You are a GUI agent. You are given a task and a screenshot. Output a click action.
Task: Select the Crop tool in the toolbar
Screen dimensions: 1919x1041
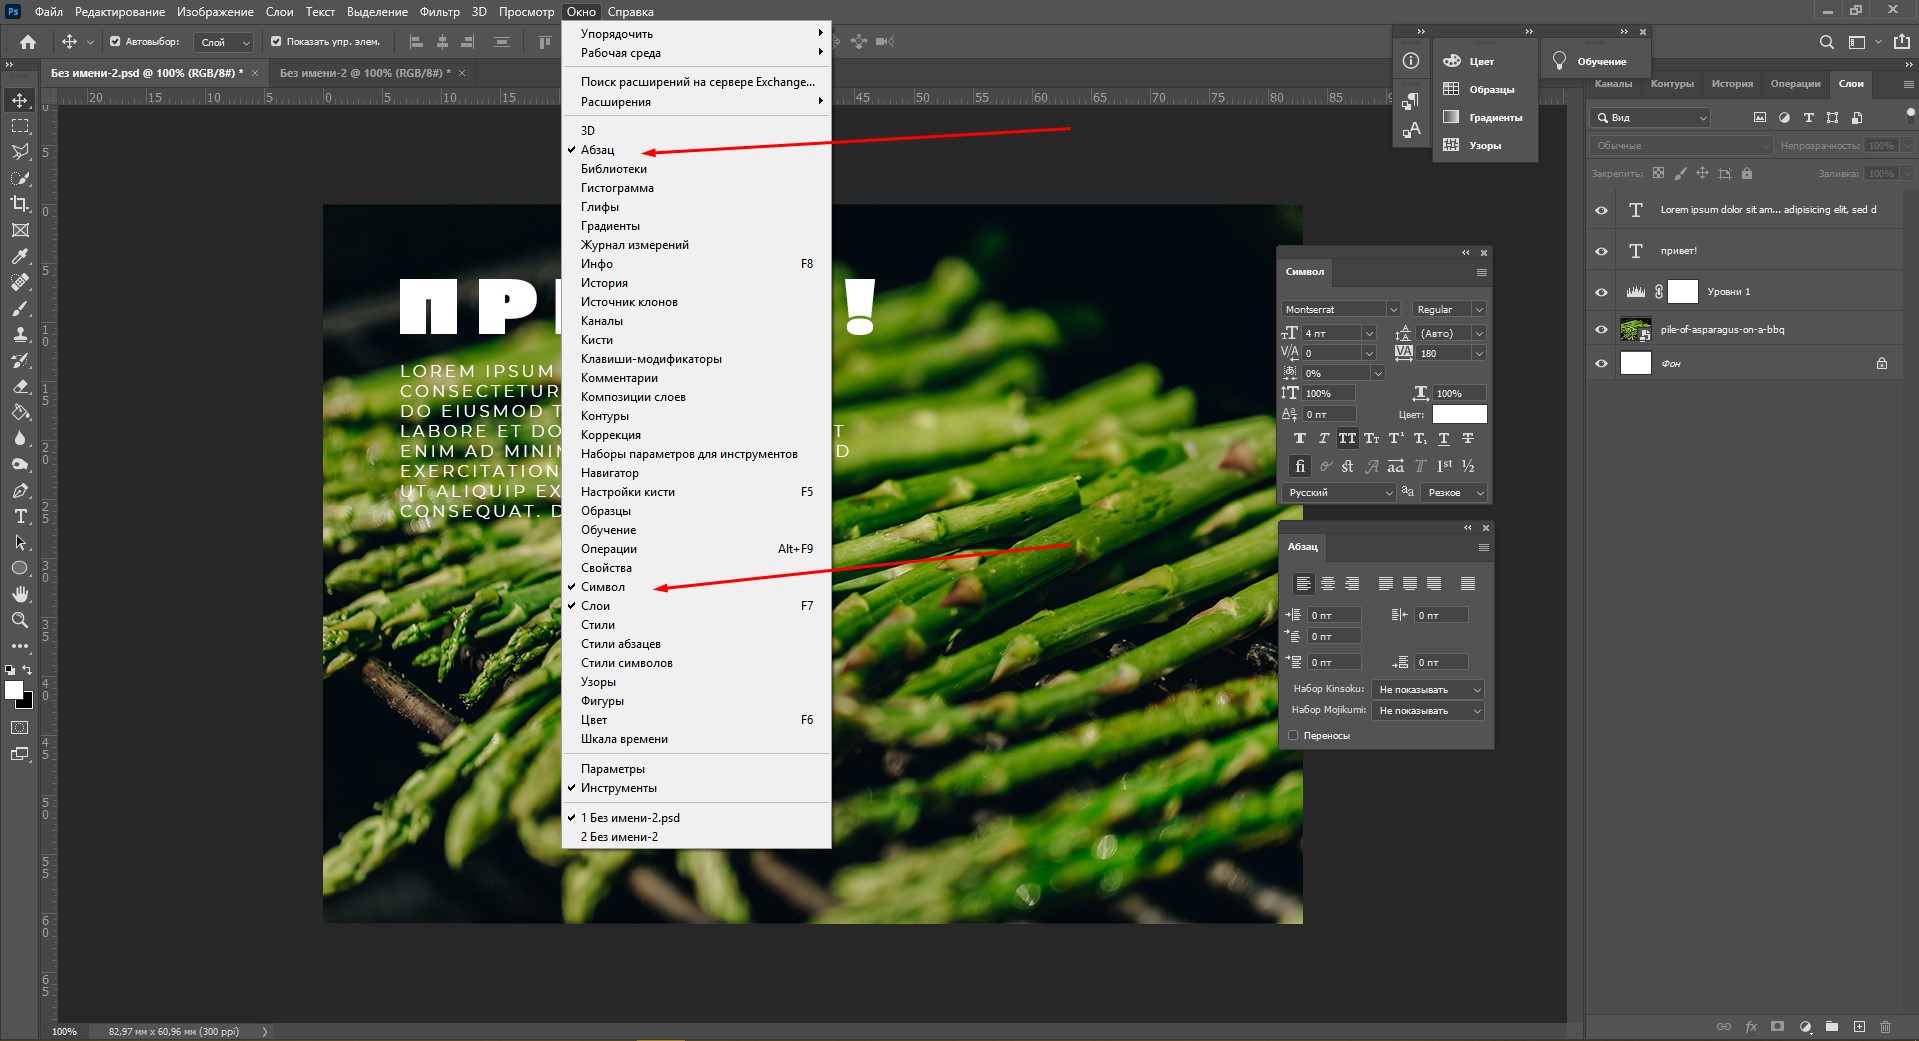point(20,204)
